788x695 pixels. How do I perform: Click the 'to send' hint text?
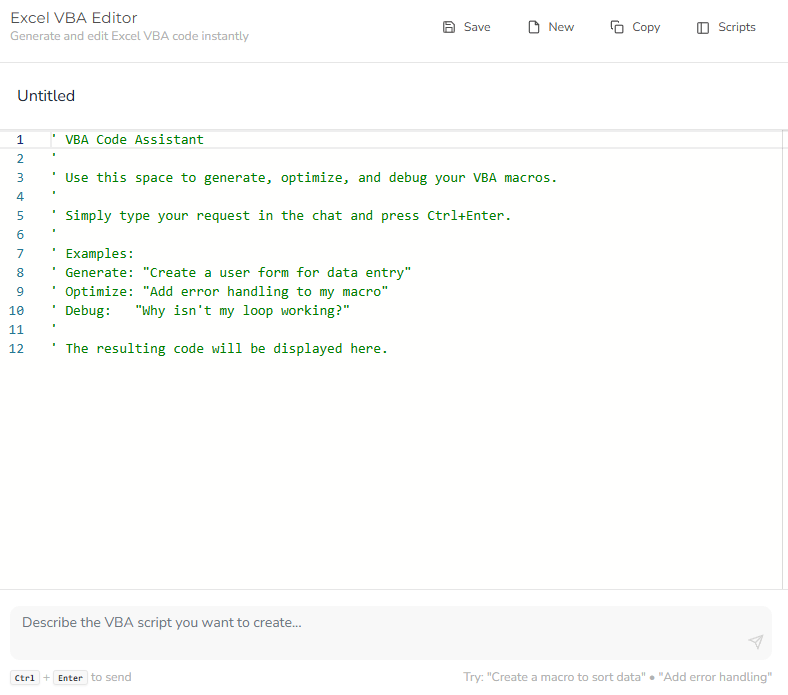(x=111, y=677)
